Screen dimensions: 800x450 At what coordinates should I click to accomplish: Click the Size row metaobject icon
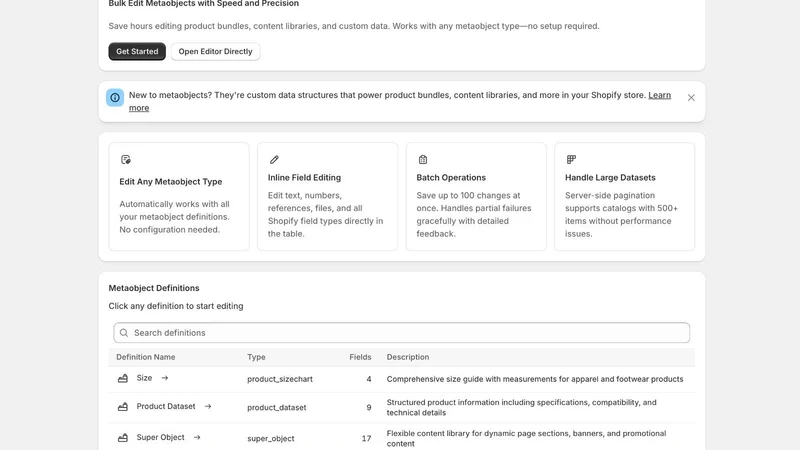123,379
